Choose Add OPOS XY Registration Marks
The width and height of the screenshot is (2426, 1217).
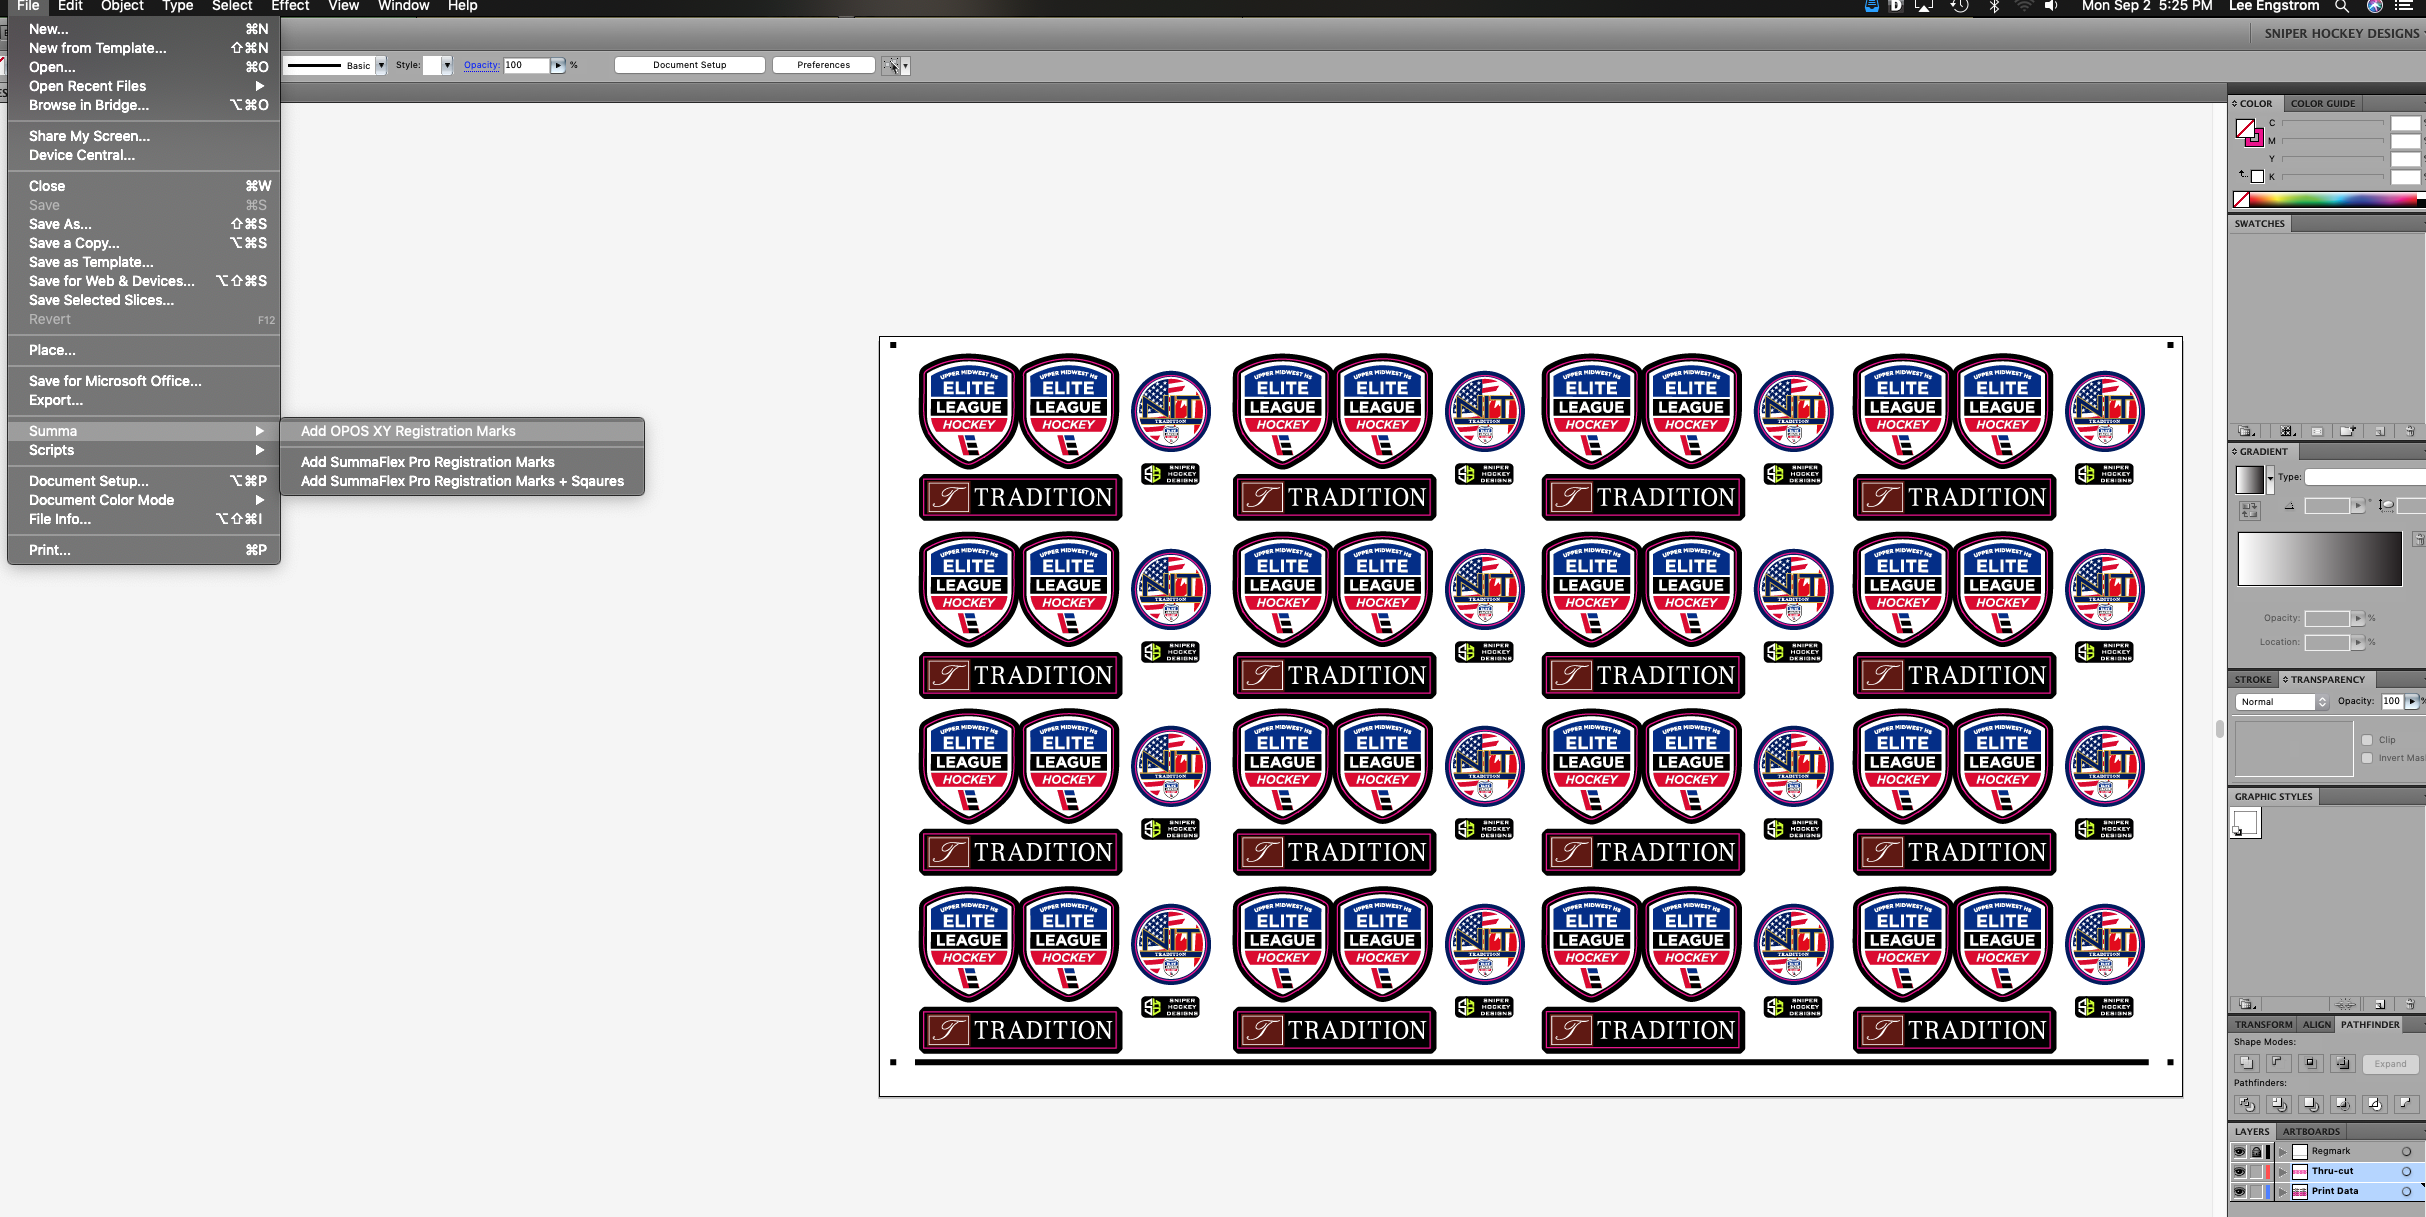click(462, 431)
